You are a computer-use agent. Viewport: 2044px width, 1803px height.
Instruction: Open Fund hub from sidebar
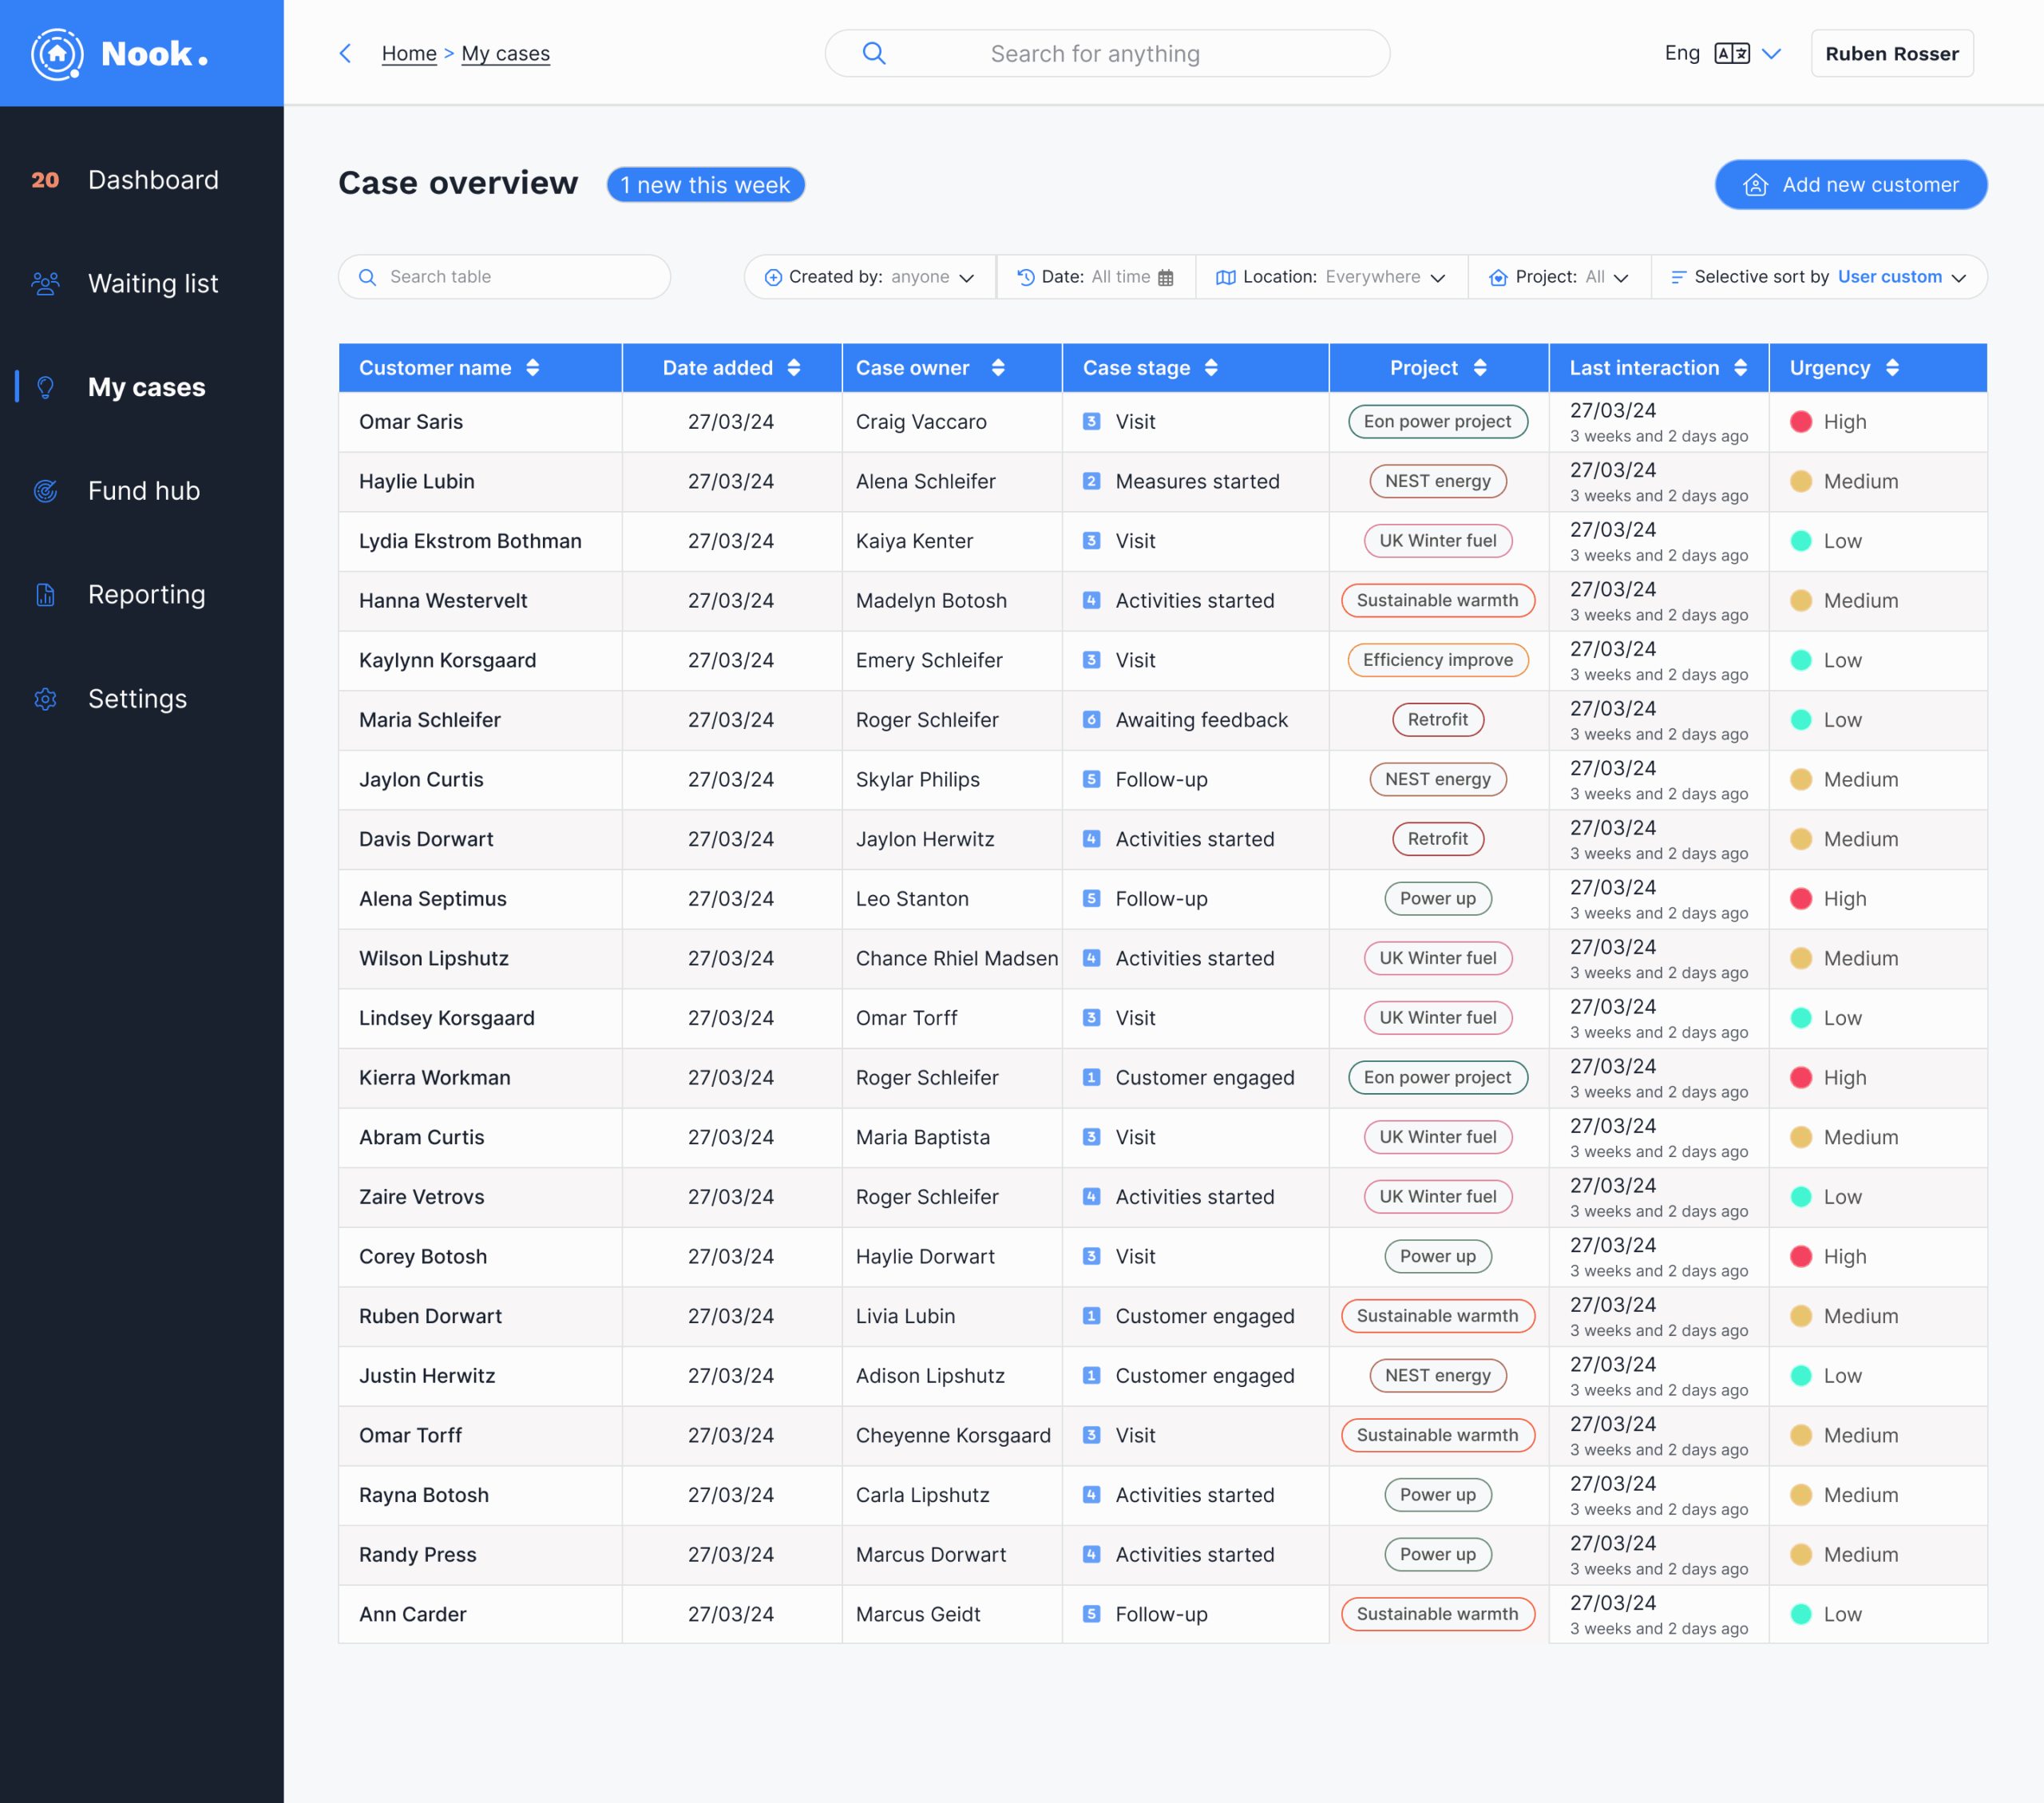pyautogui.click(x=144, y=491)
